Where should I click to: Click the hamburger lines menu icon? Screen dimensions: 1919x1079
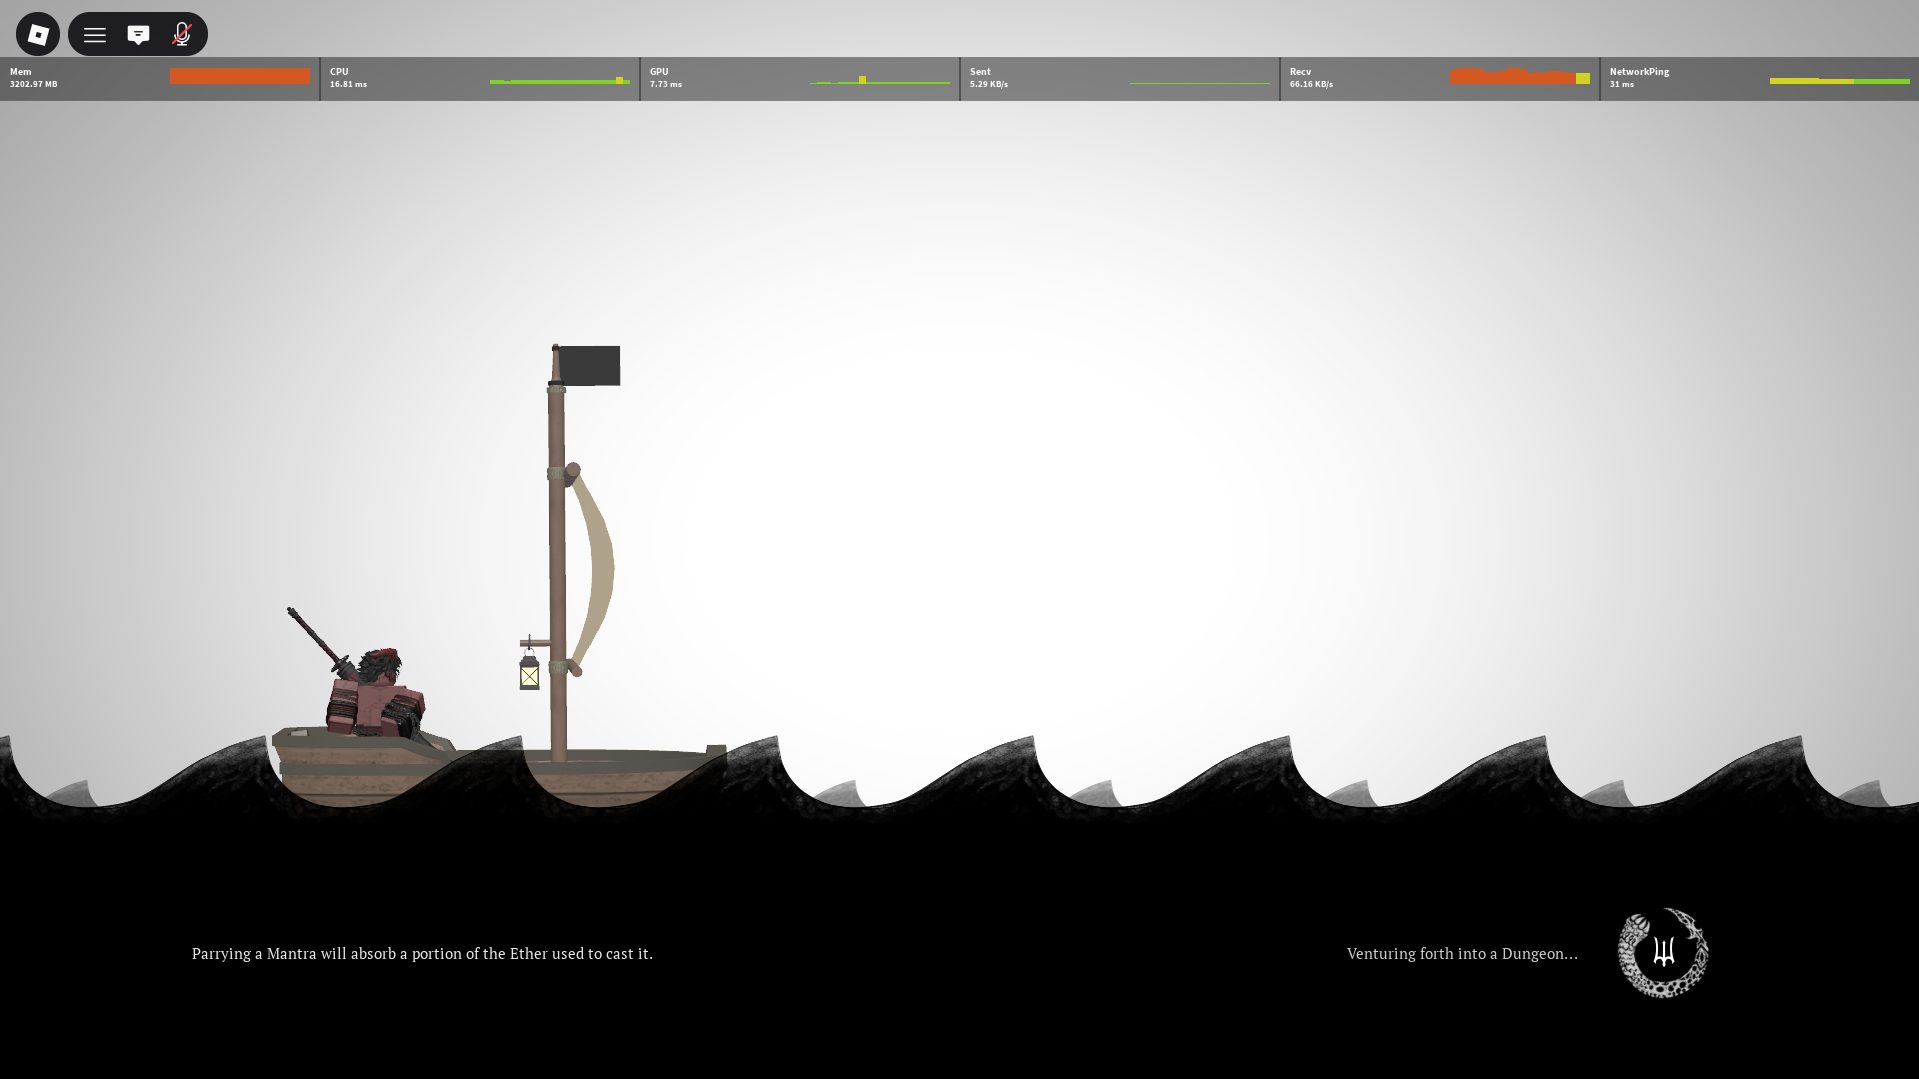click(95, 35)
